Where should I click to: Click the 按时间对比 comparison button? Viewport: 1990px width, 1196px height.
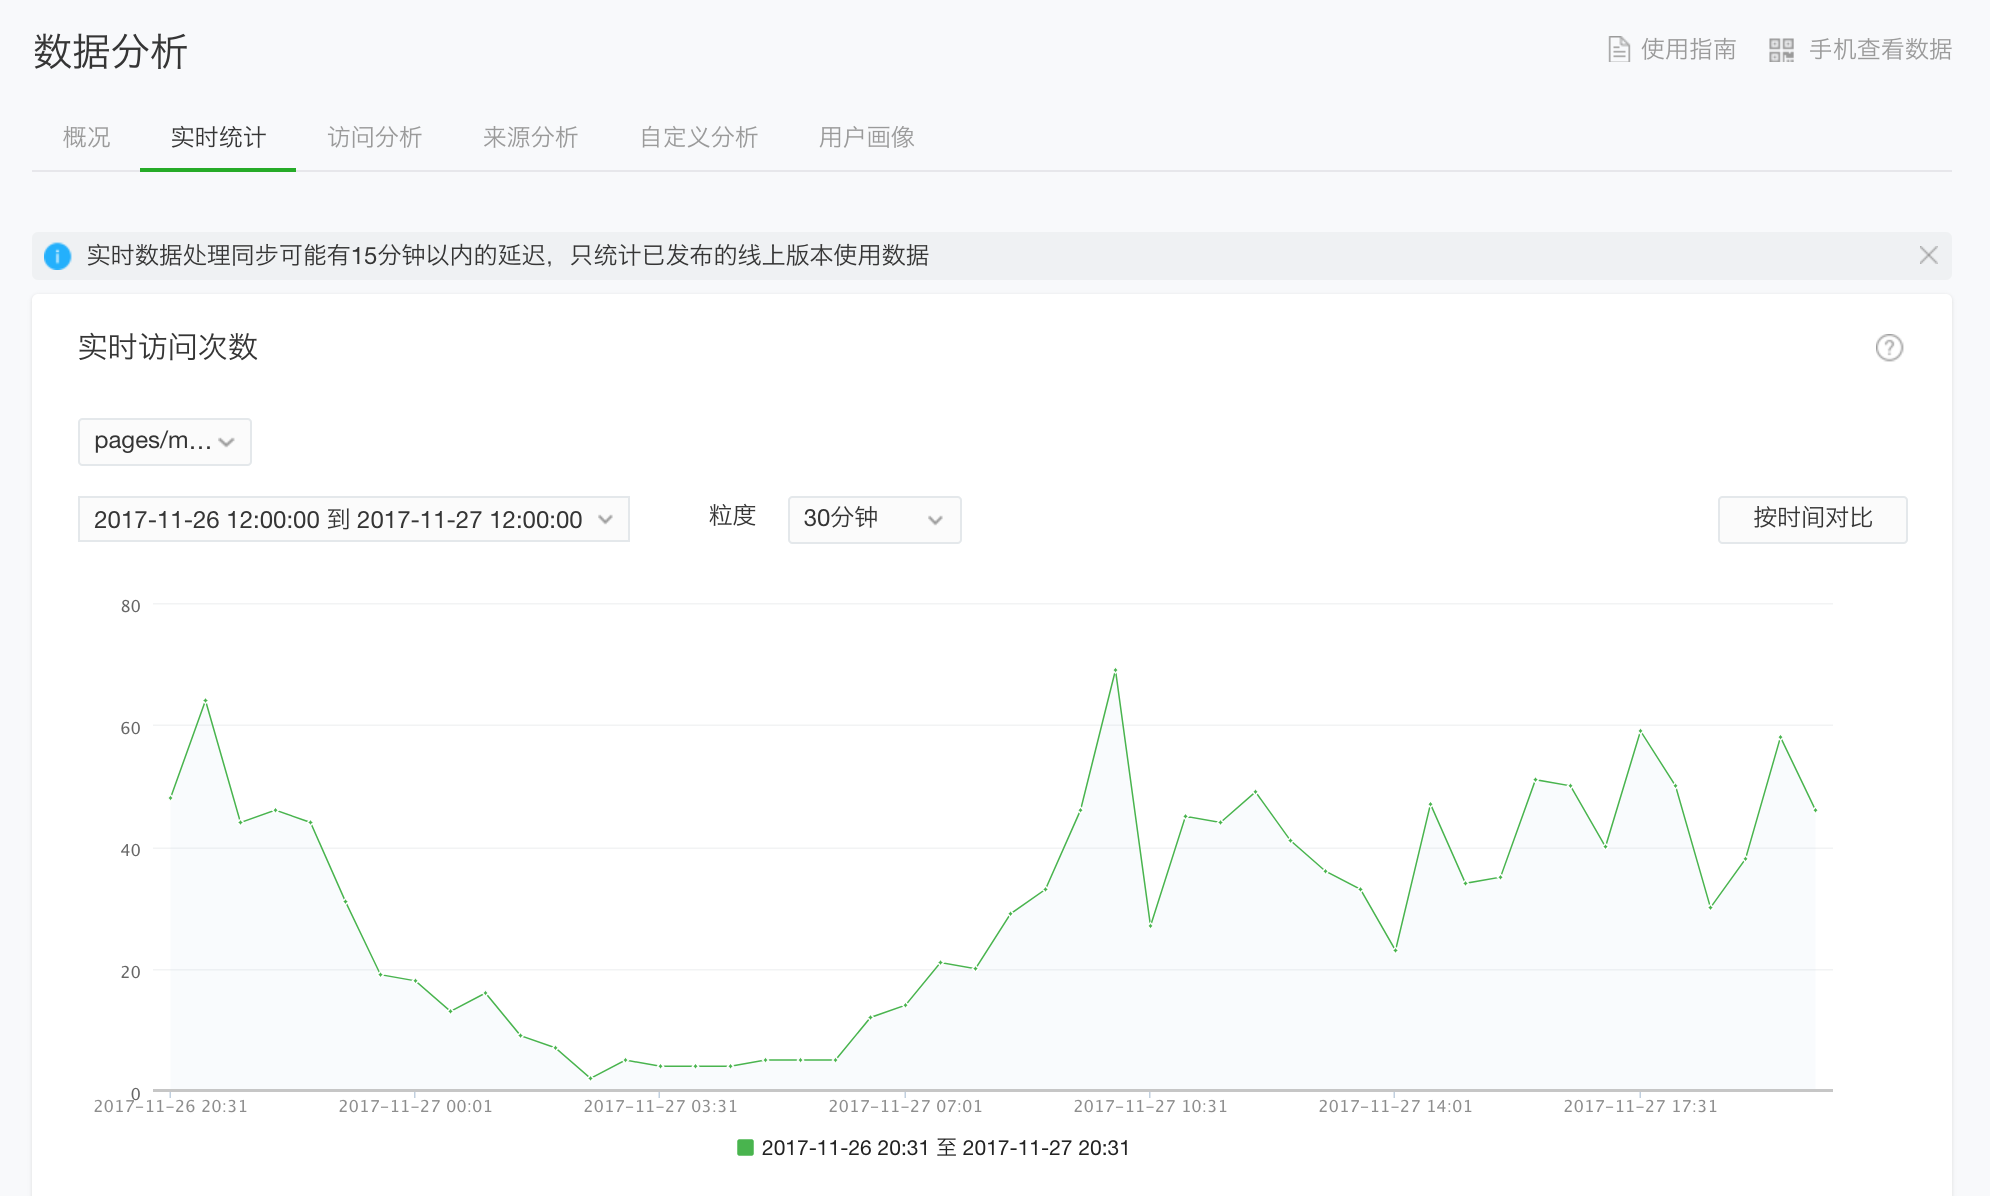tap(1812, 519)
